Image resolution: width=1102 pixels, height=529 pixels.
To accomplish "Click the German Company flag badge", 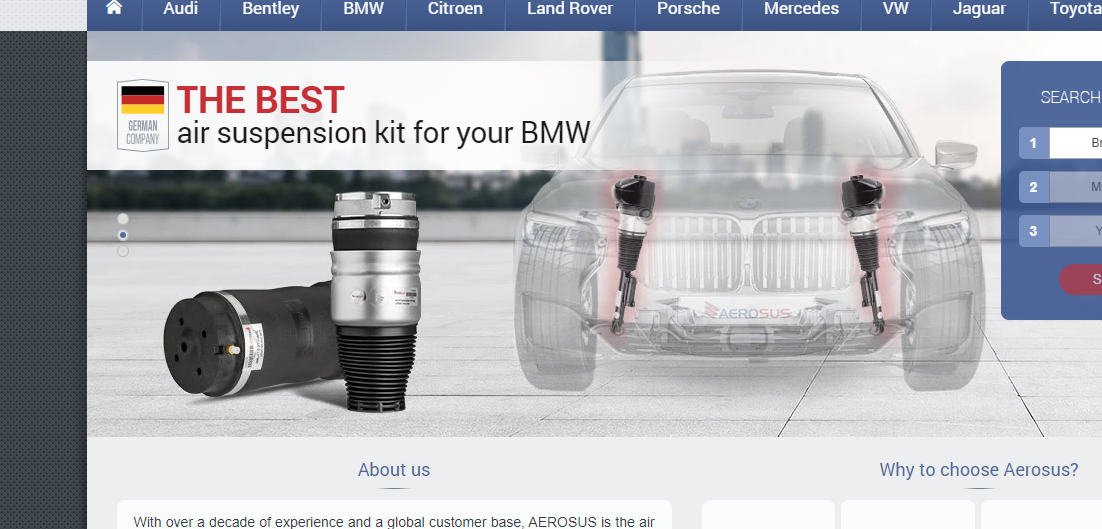I will [x=143, y=115].
